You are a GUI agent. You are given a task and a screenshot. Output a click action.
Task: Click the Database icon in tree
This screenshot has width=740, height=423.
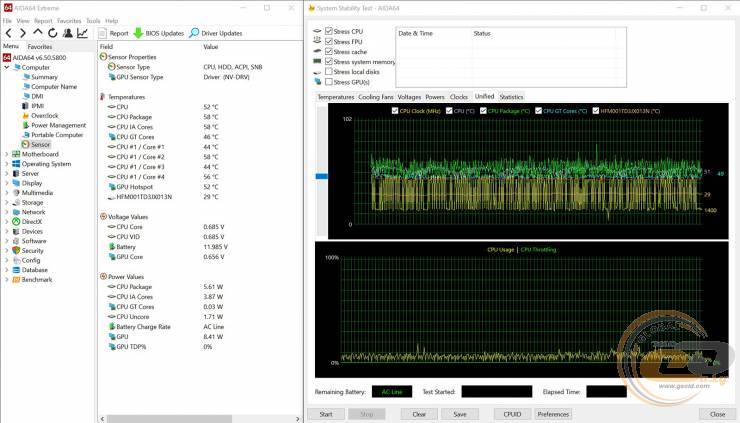click(16, 270)
